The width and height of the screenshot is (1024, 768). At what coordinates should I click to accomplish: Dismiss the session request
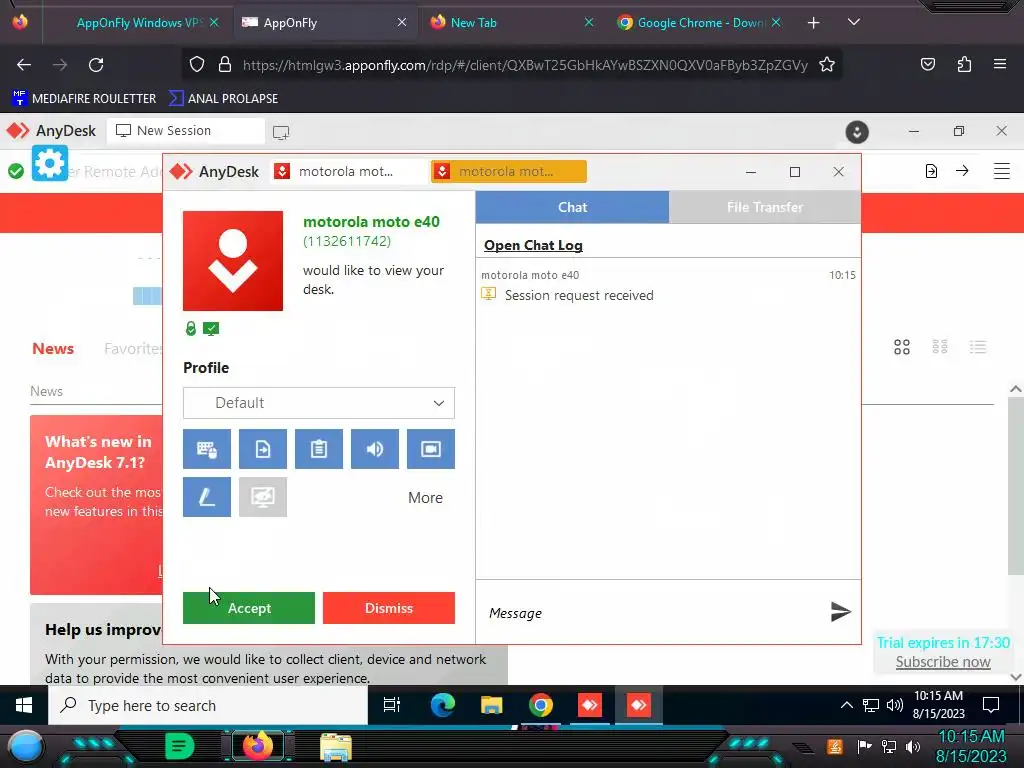(x=389, y=608)
